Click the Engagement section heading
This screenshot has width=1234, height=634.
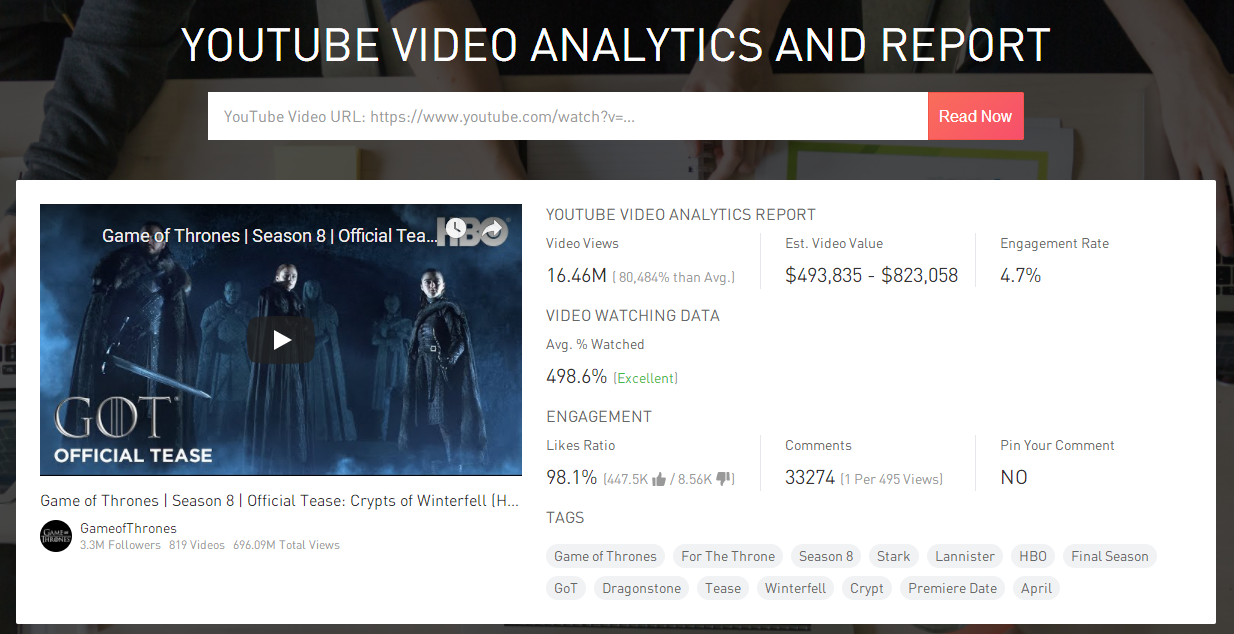(599, 417)
